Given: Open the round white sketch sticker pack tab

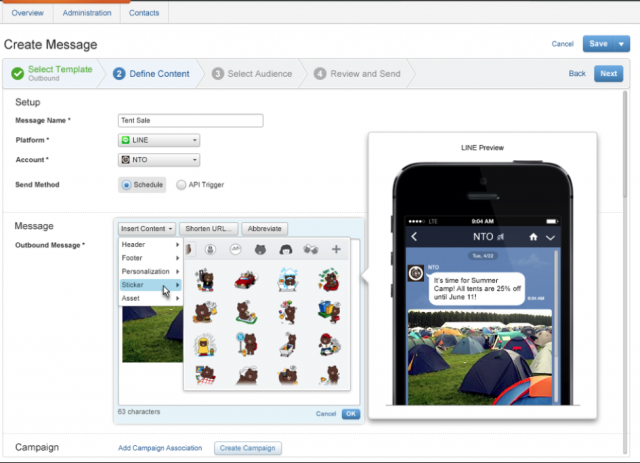Looking at the screenshot, I should (236, 249).
